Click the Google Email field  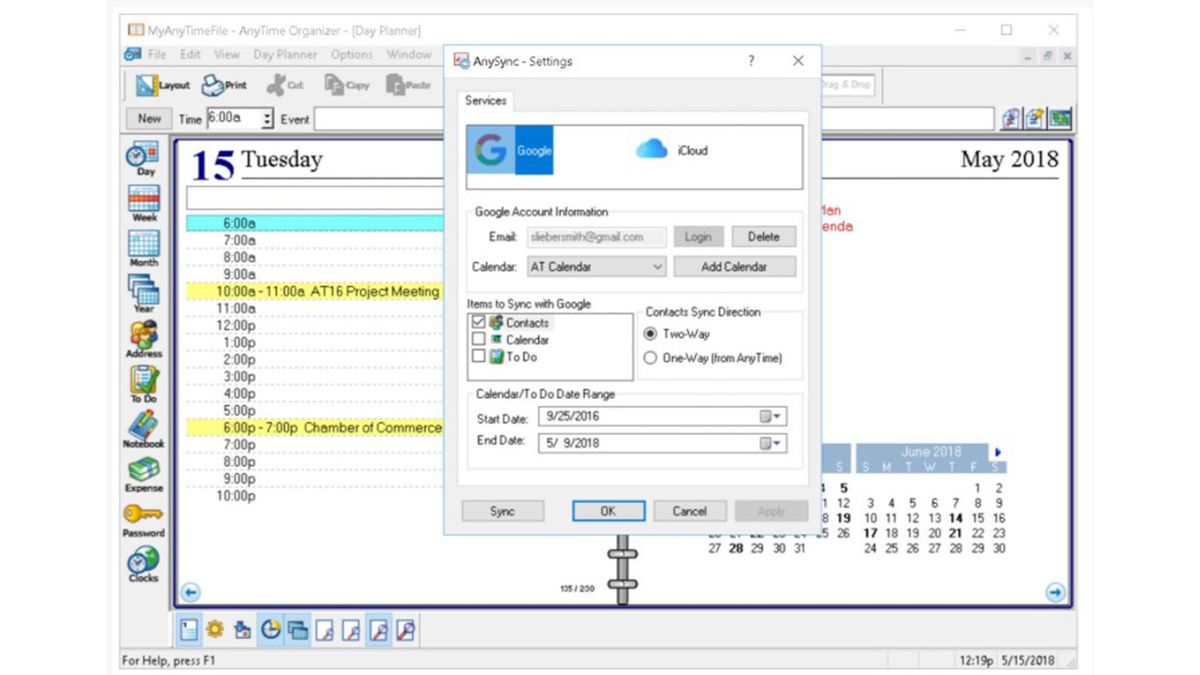pyautogui.click(x=596, y=237)
